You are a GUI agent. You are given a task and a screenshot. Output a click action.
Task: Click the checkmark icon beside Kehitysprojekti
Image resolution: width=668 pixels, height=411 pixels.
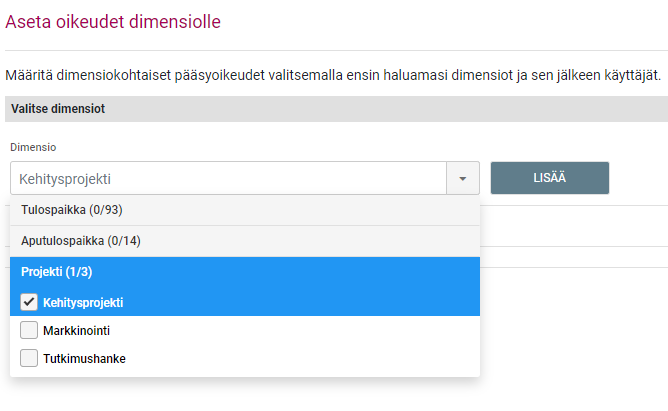click(x=29, y=302)
